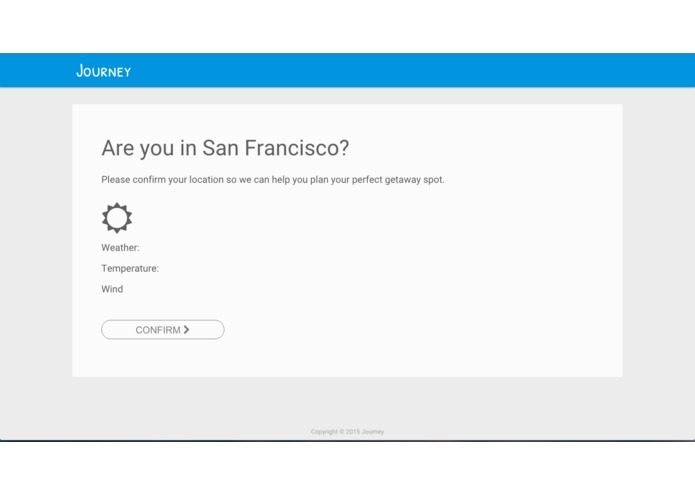Click the CONFIRM button
Image resolution: width=695 pixels, height=494 pixels.
163,330
